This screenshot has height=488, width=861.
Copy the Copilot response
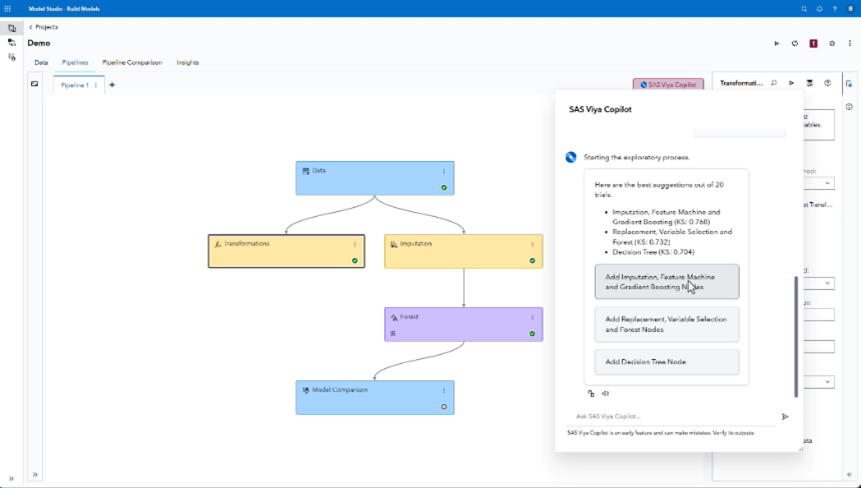[x=591, y=393]
